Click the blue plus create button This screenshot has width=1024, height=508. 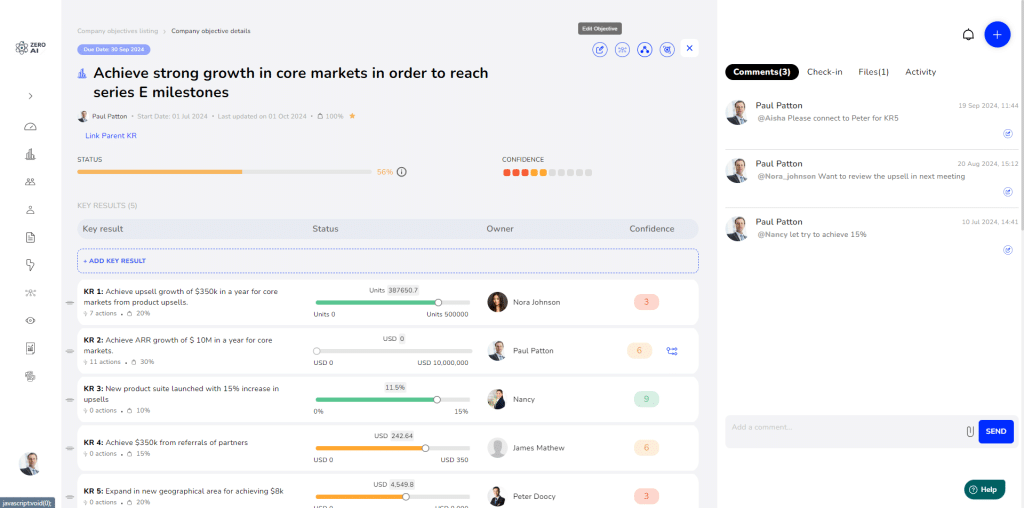tap(997, 35)
